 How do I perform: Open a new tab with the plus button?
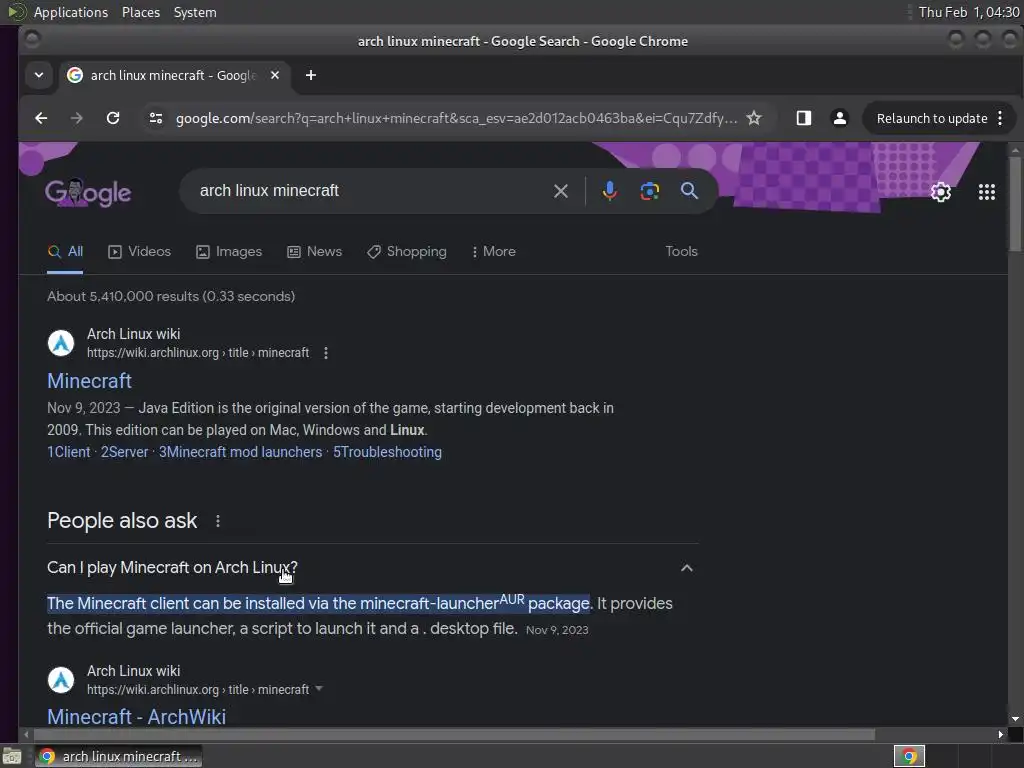pyautogui.click(x=311, y=75)
